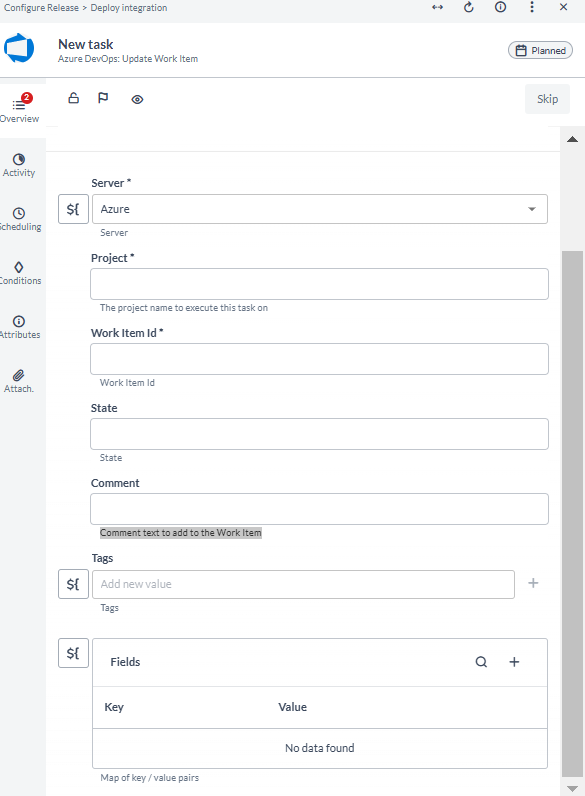
Task: Open the Server dropdown showing Azure
Action: click(x=320, y=209)
